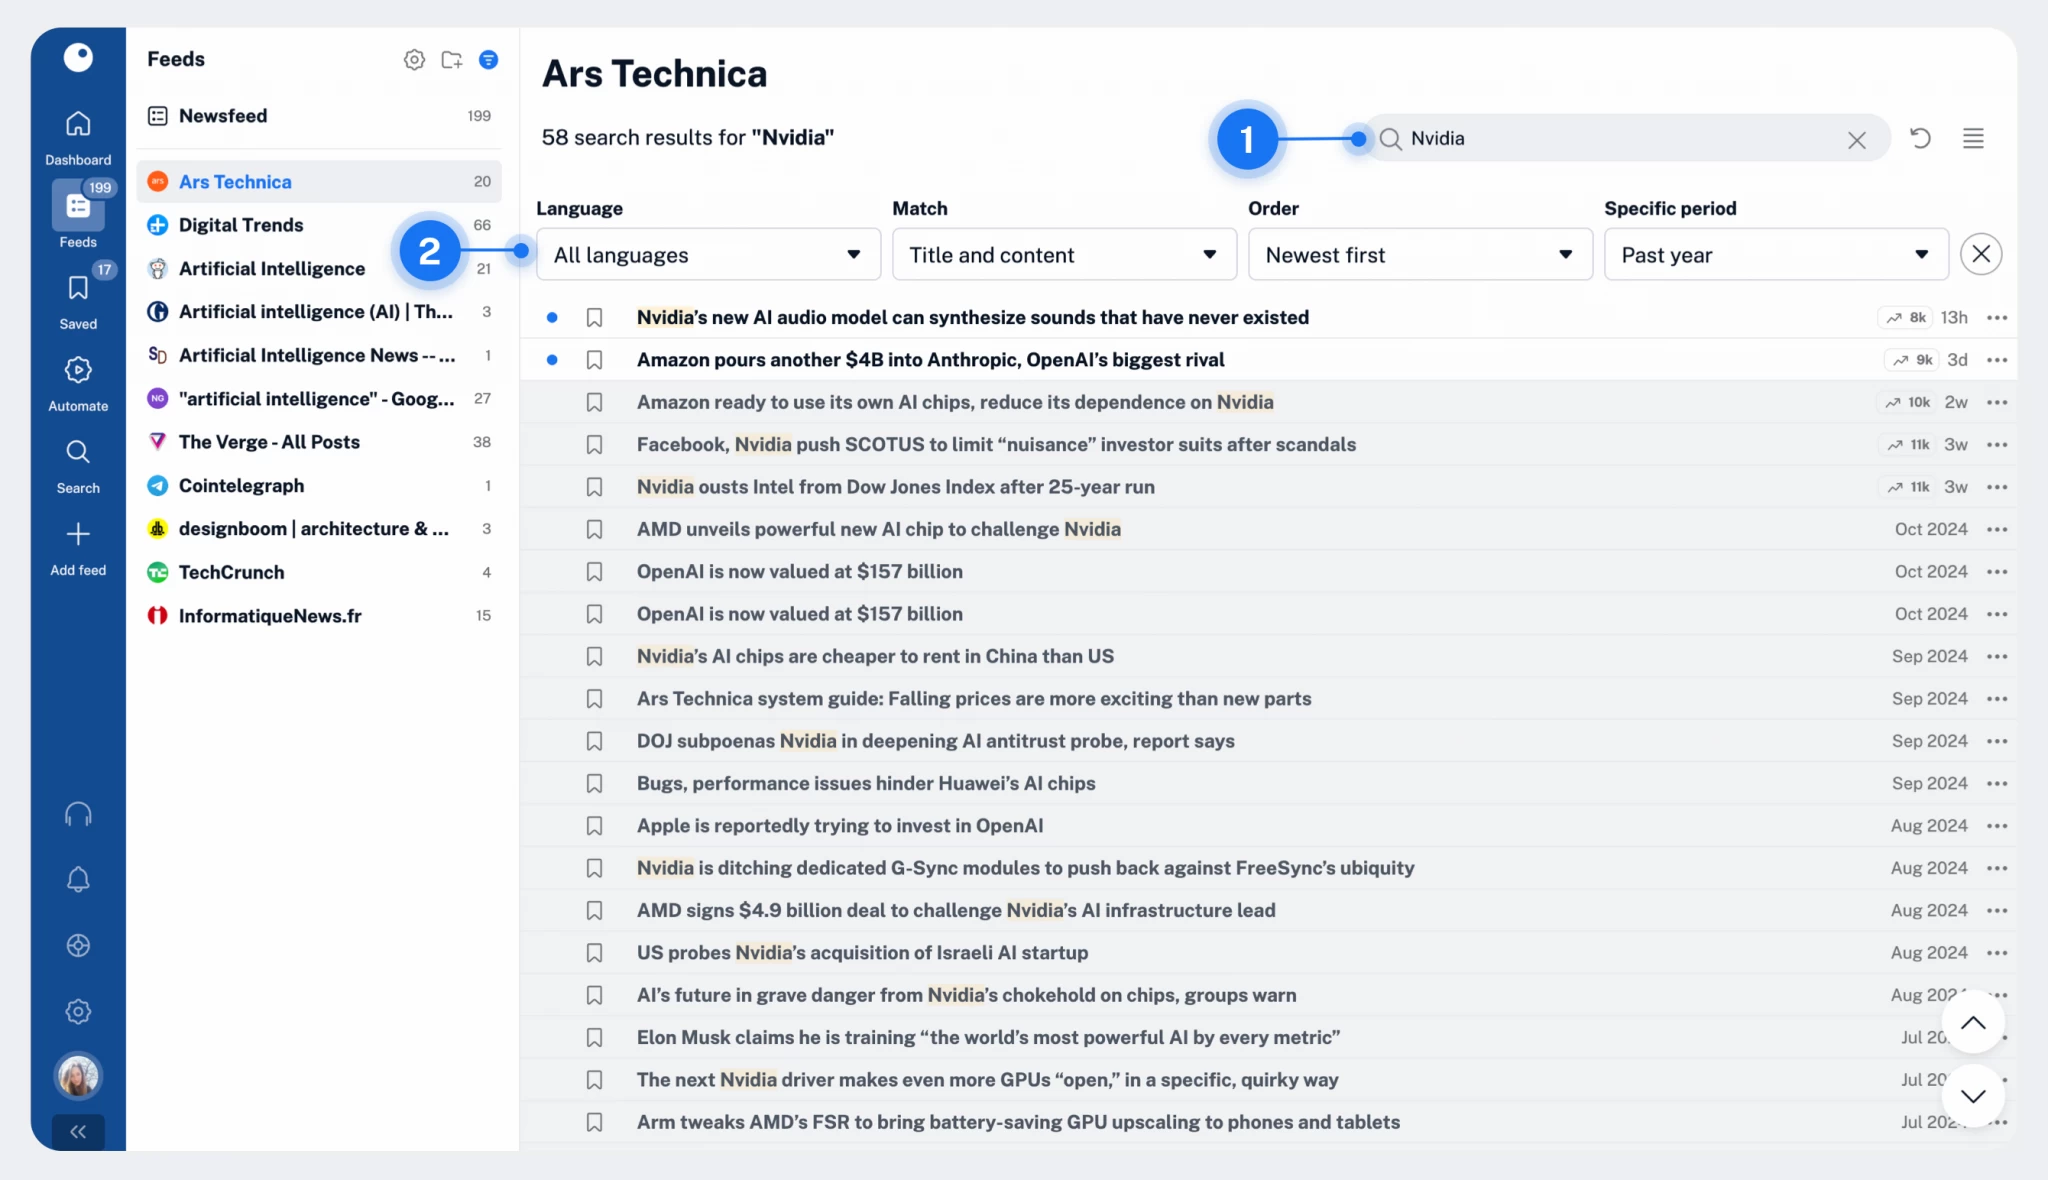Select the Automate icon in the sidebar
2048x1180 pixels.
pyautogui.click(x=77, y=372)
